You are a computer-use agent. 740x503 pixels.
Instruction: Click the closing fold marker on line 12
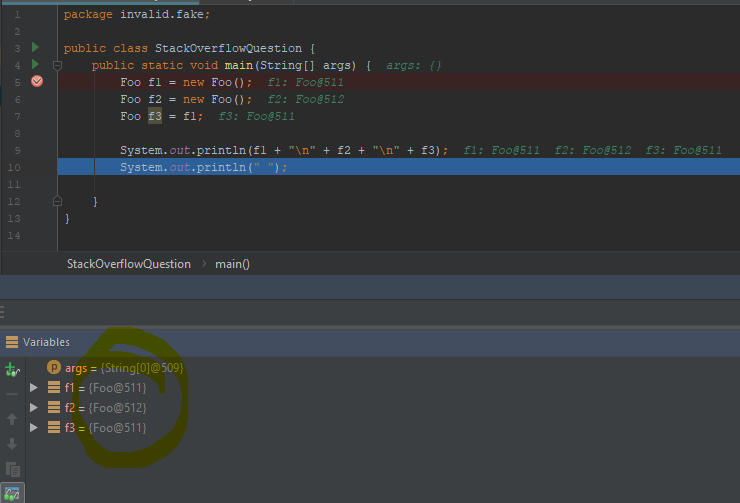pyautogui.click(x=58, y=201)
